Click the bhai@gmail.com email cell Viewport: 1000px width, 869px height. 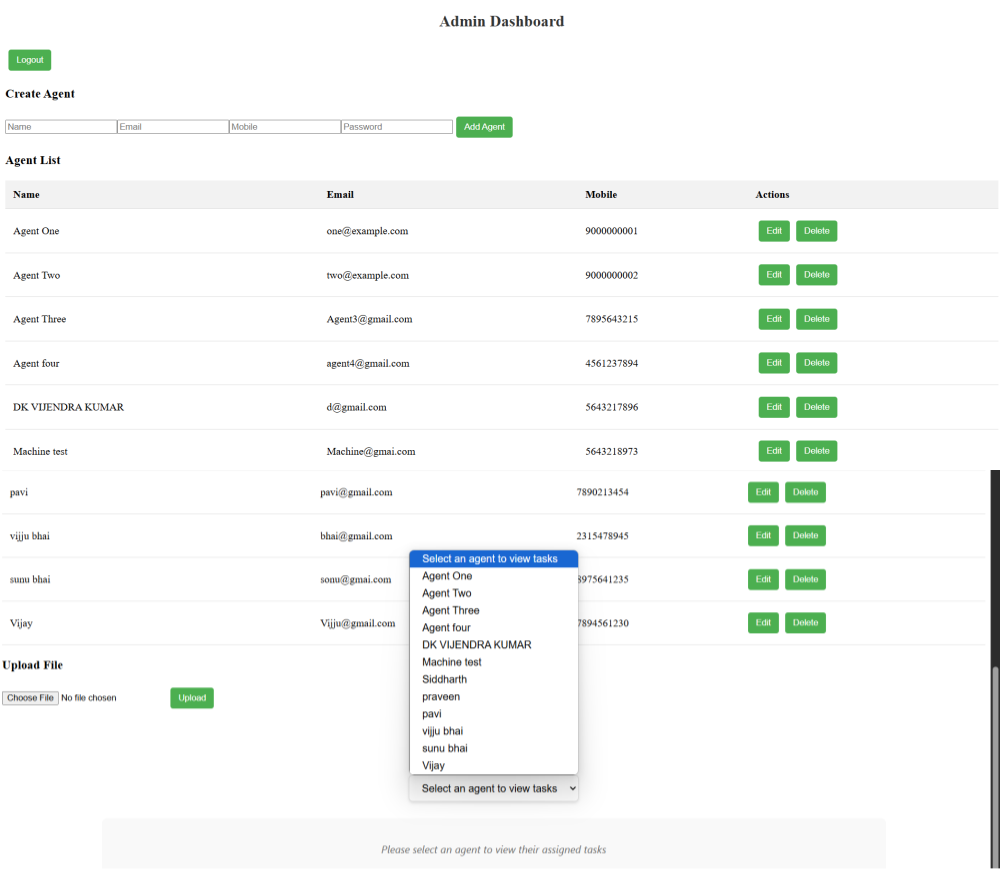pos(357,536)
